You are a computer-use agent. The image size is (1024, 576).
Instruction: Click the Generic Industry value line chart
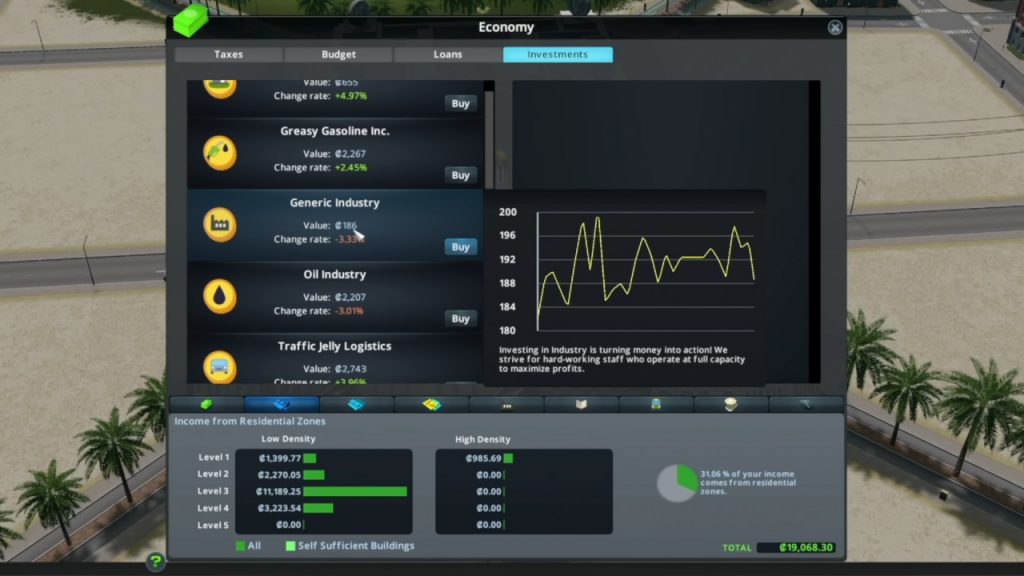pos(646,270)
